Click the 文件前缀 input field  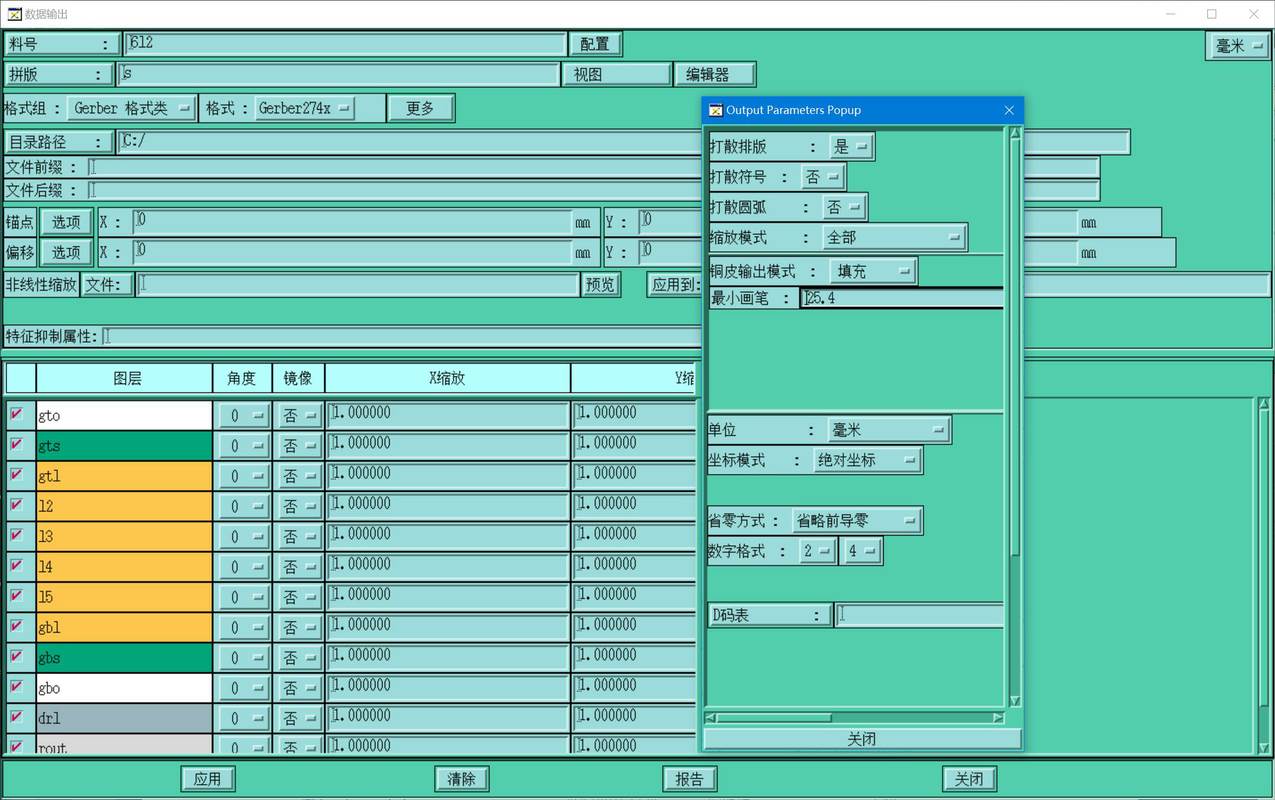[593, 167]
